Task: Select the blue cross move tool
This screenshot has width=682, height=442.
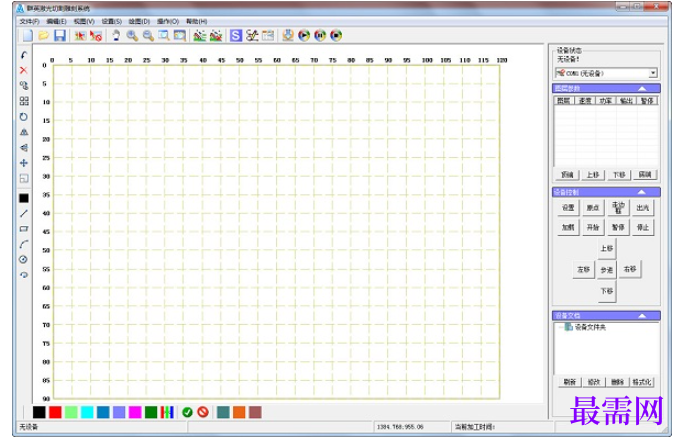Action: tap(24, 163)
